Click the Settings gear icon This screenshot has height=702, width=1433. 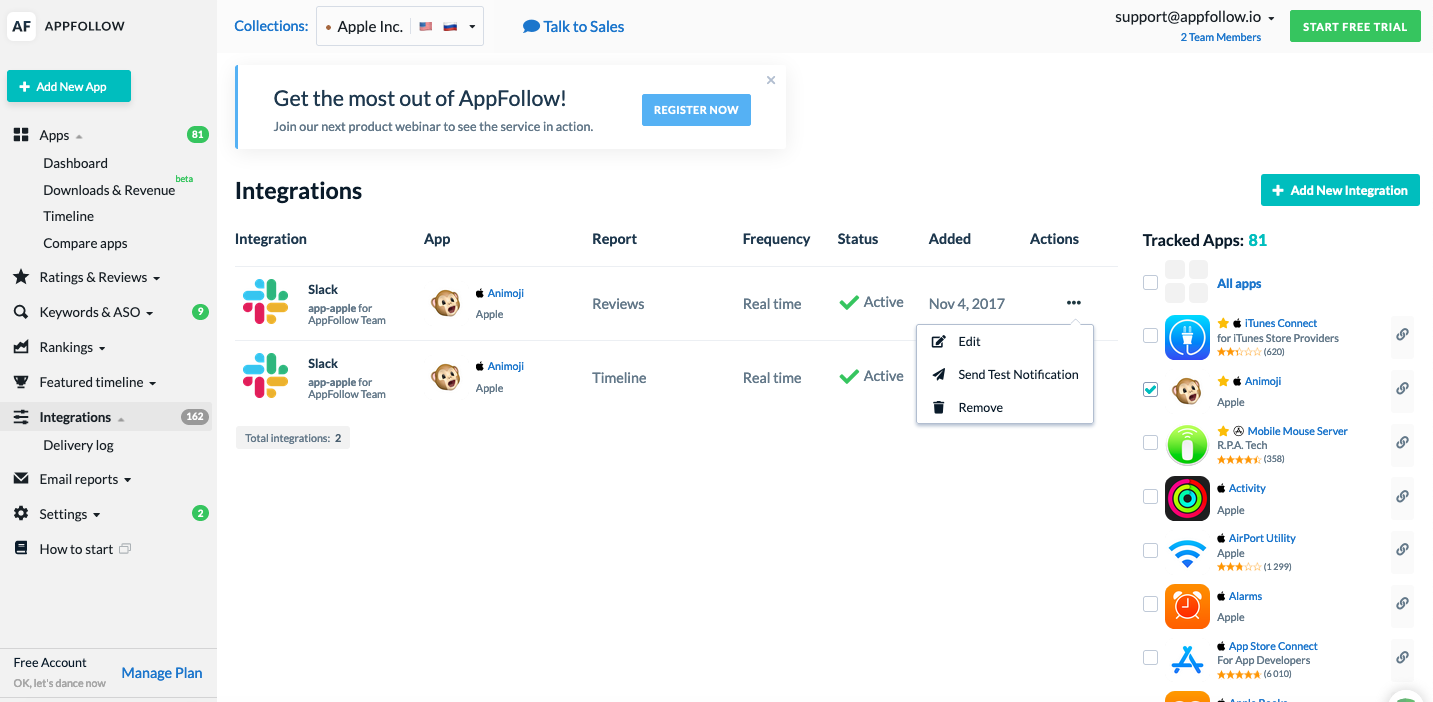coord(21,514)
